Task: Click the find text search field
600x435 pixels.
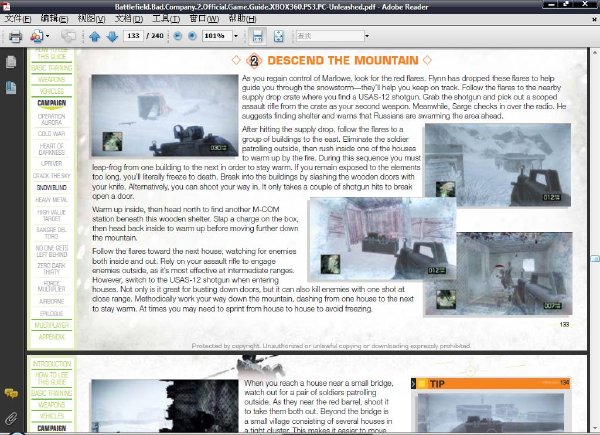Action: click(x=330, y=36)
